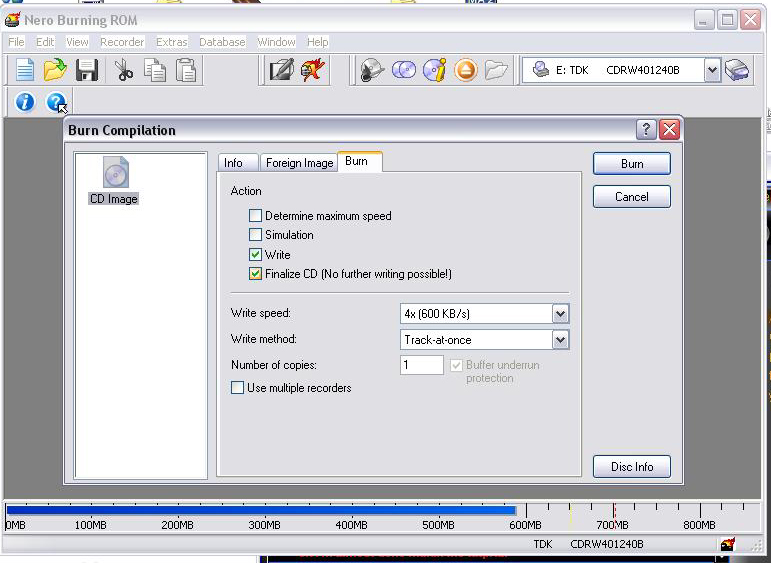Open a compilation with the folder icon
The width and height of the screenshot is (771, 563).
[x=55, y=70]
